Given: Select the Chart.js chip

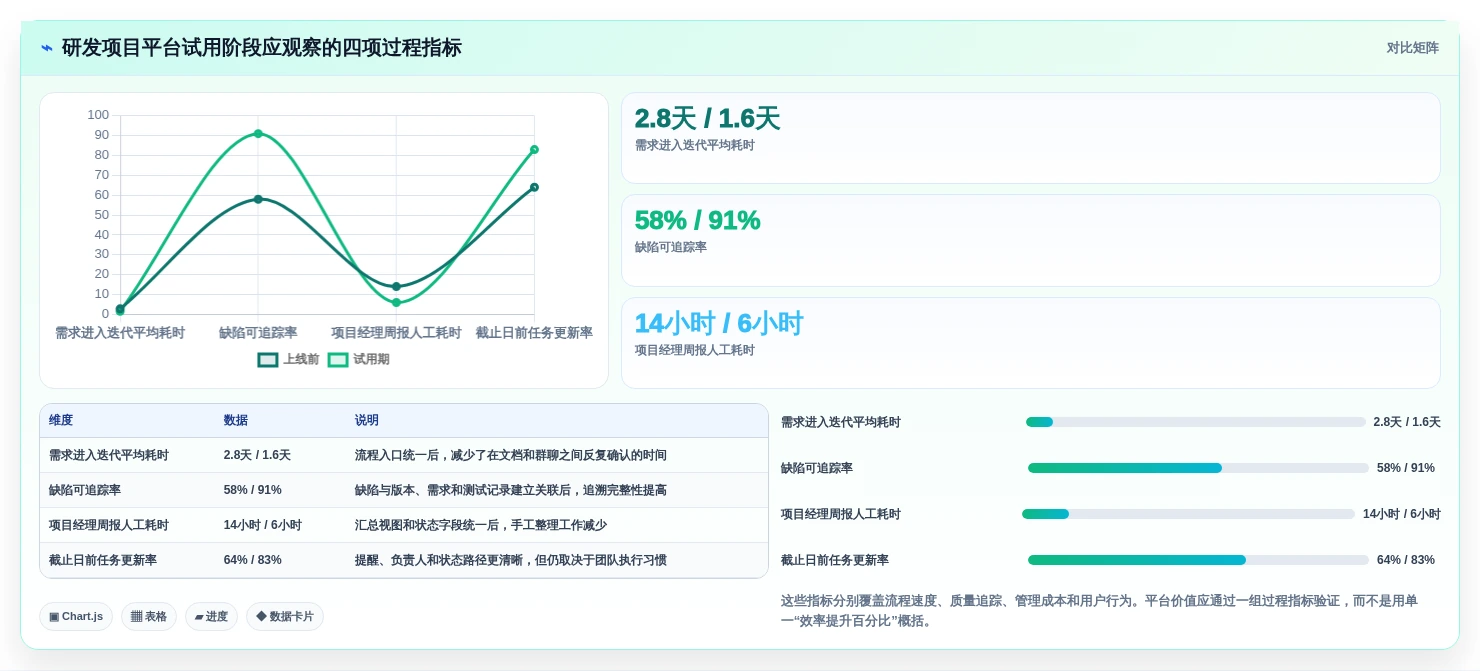Looking at the screenshot, I should [76, 617].
